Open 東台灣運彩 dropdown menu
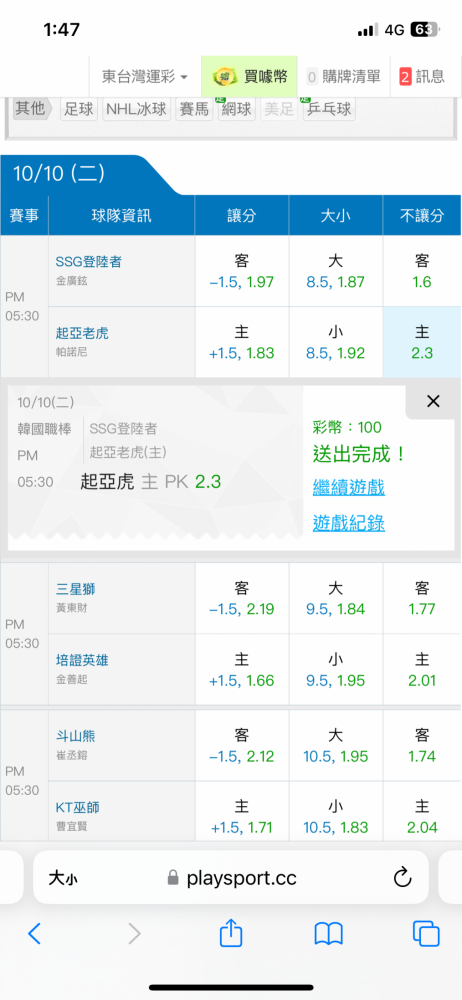 [145, 77]
